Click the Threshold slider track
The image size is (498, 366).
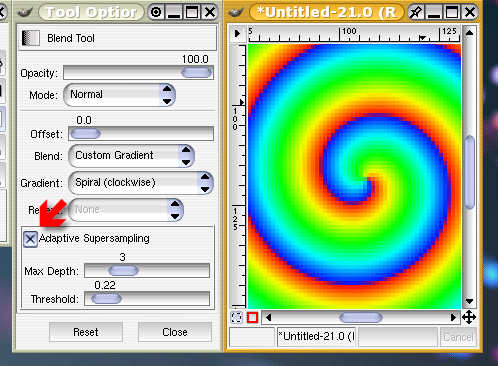147,299
